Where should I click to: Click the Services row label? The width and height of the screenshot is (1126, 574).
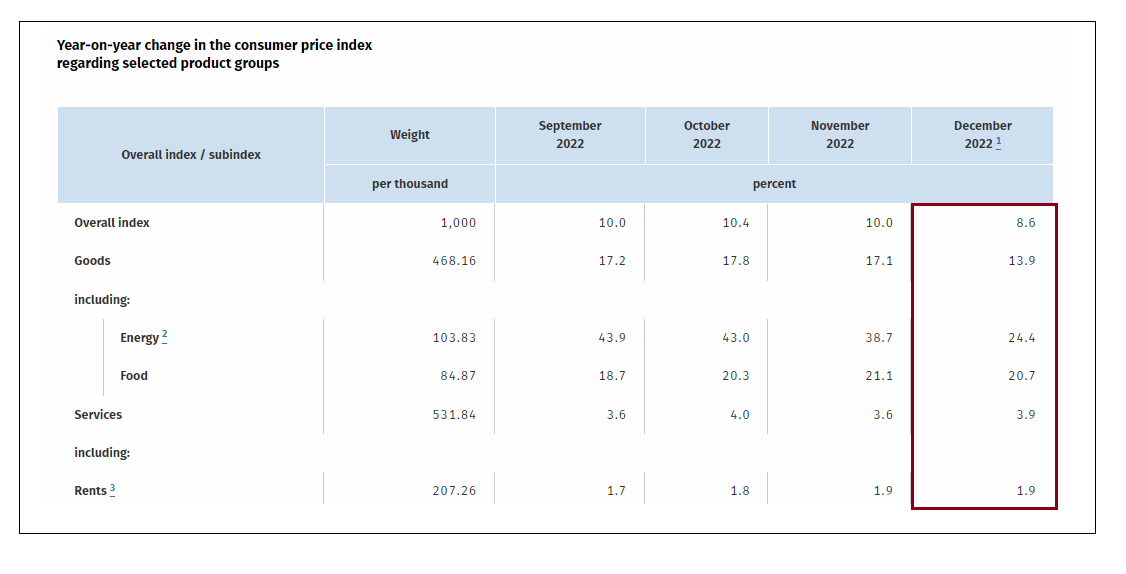click(x=98, y=415)
